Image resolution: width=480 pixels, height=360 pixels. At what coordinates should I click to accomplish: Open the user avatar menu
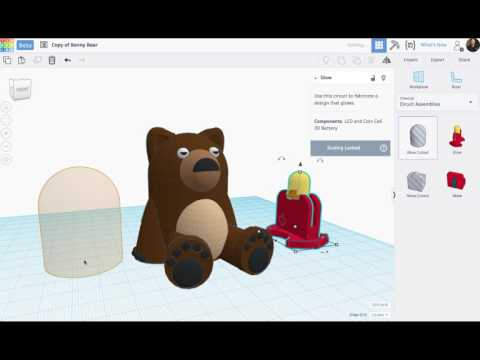[473, 45]
